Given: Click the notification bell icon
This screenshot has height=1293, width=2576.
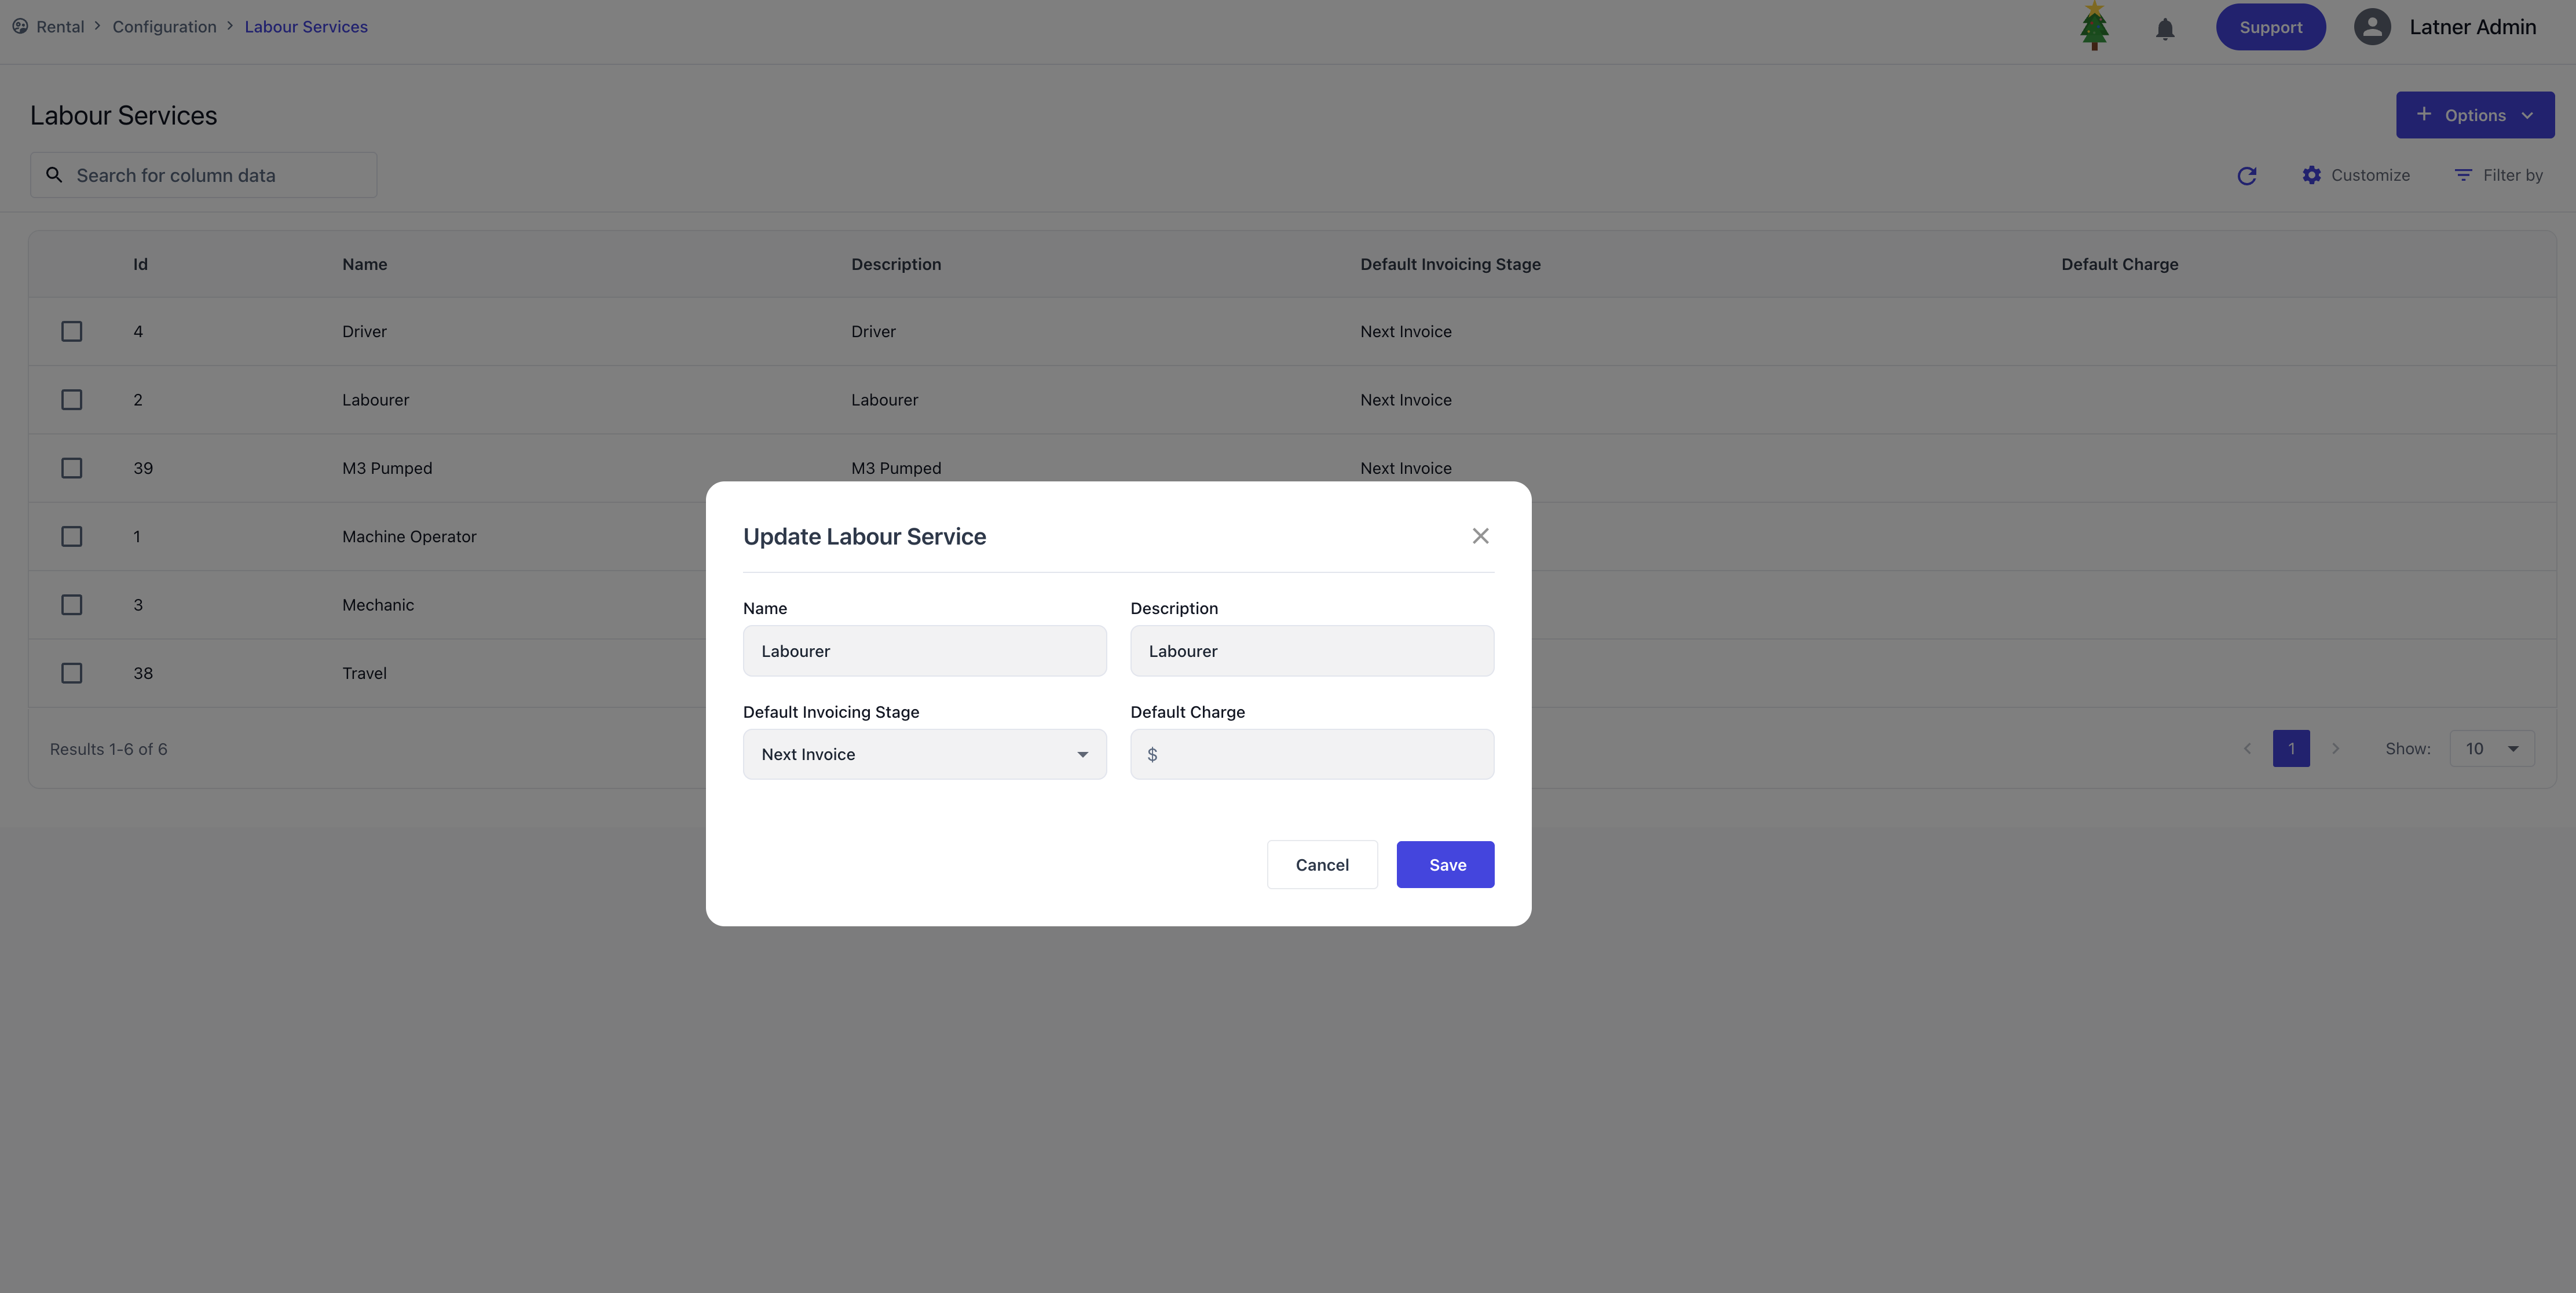Looking at the screenshot, I should coord(2165,28).
